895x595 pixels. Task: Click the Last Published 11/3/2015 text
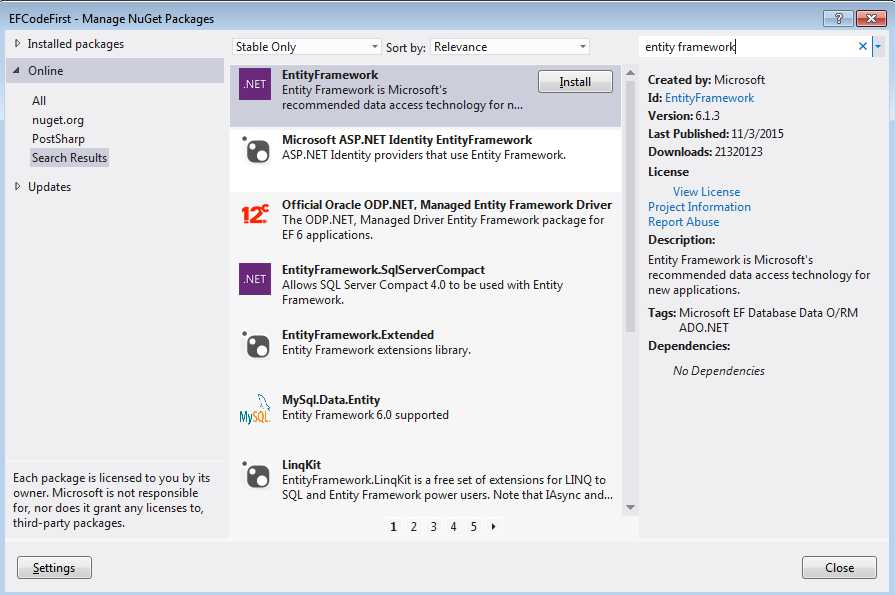(x=716, y=134)
